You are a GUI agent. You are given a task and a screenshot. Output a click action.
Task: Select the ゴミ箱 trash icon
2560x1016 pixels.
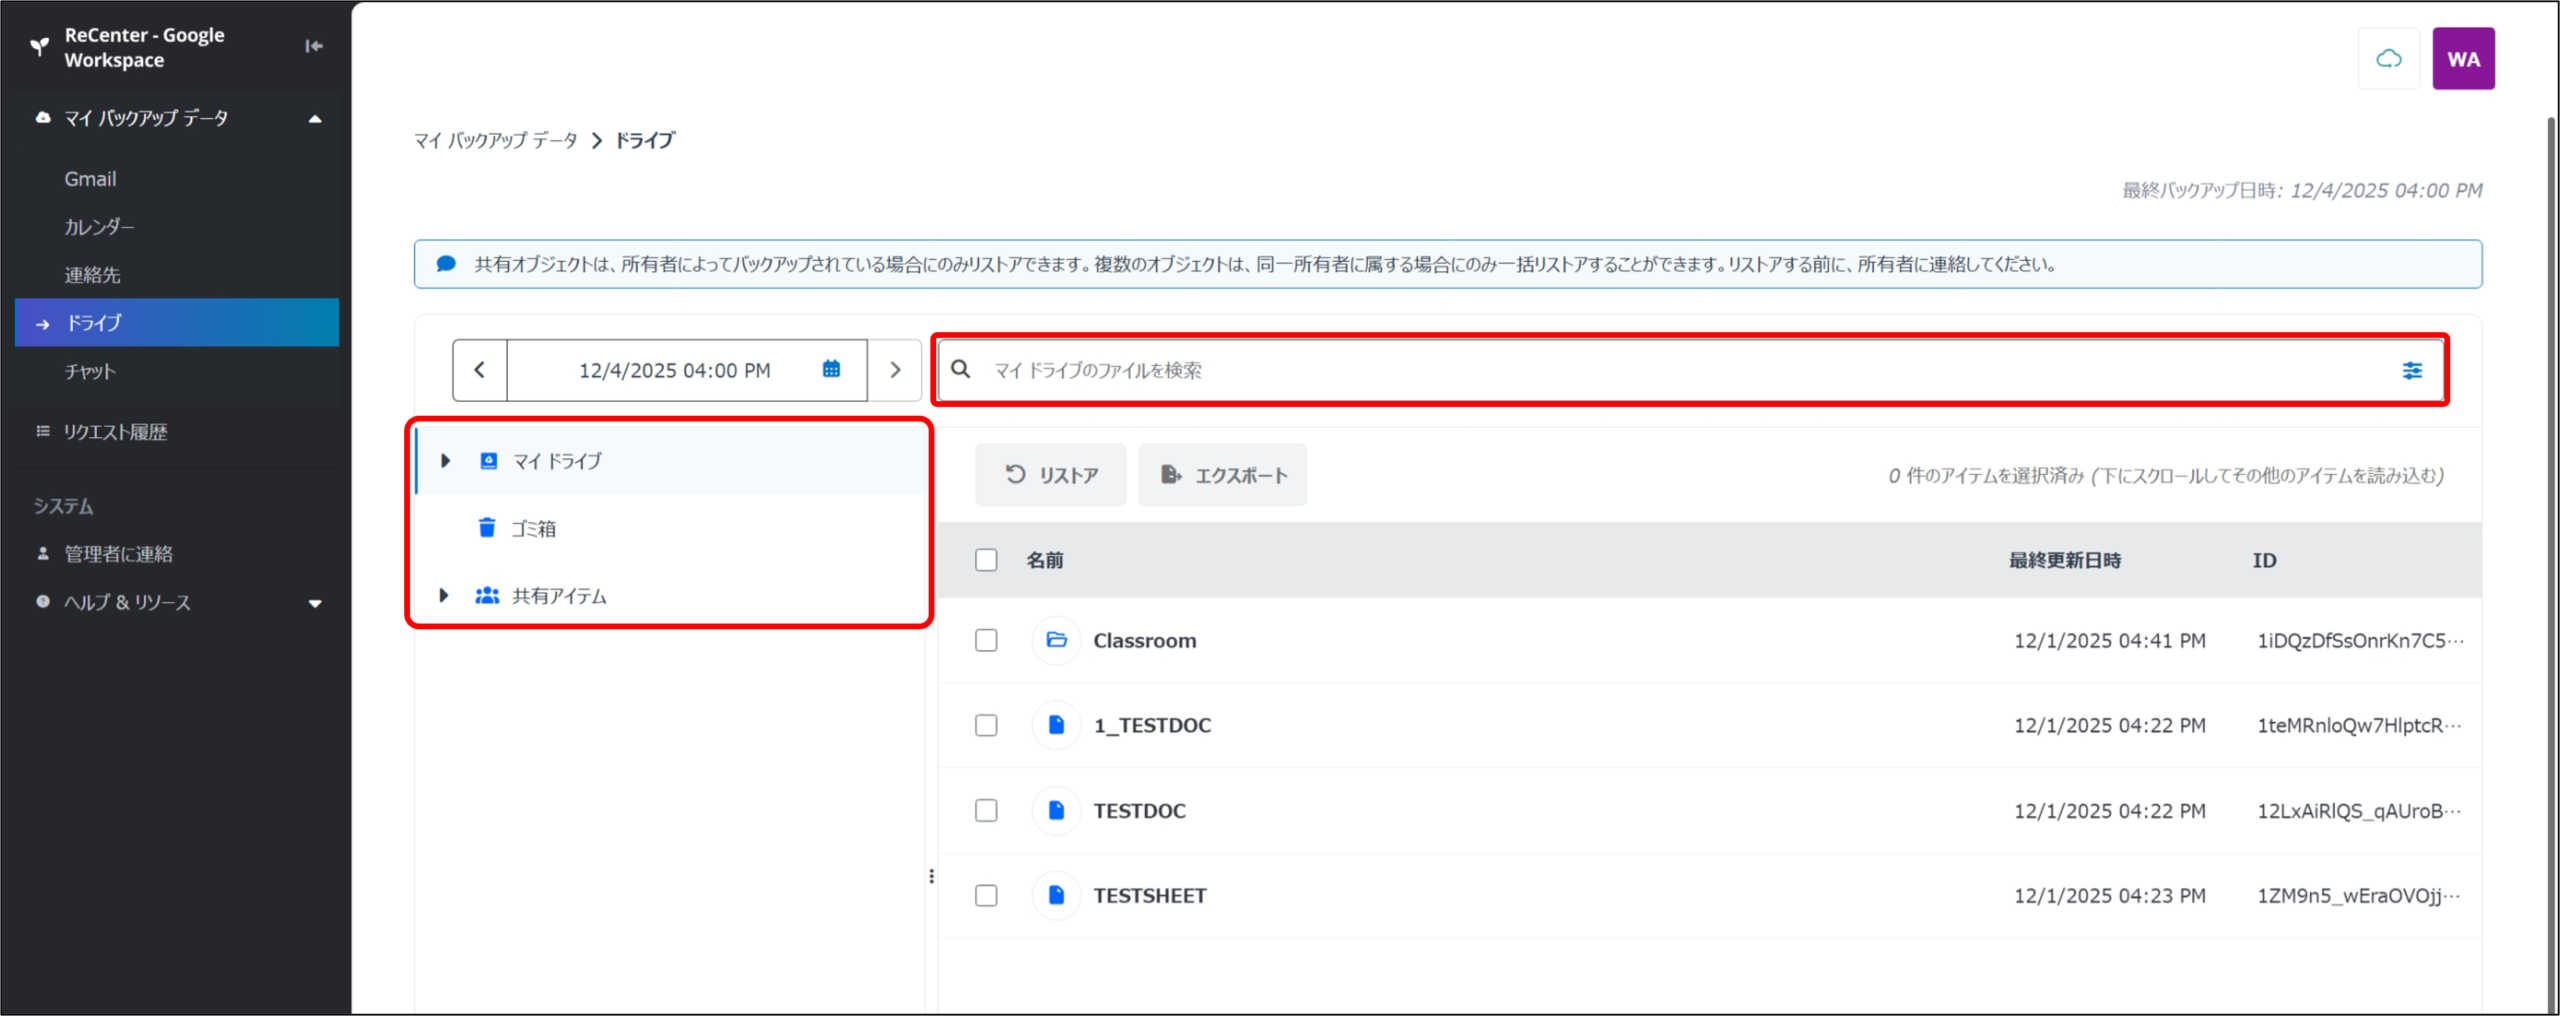tap(487, 528)
